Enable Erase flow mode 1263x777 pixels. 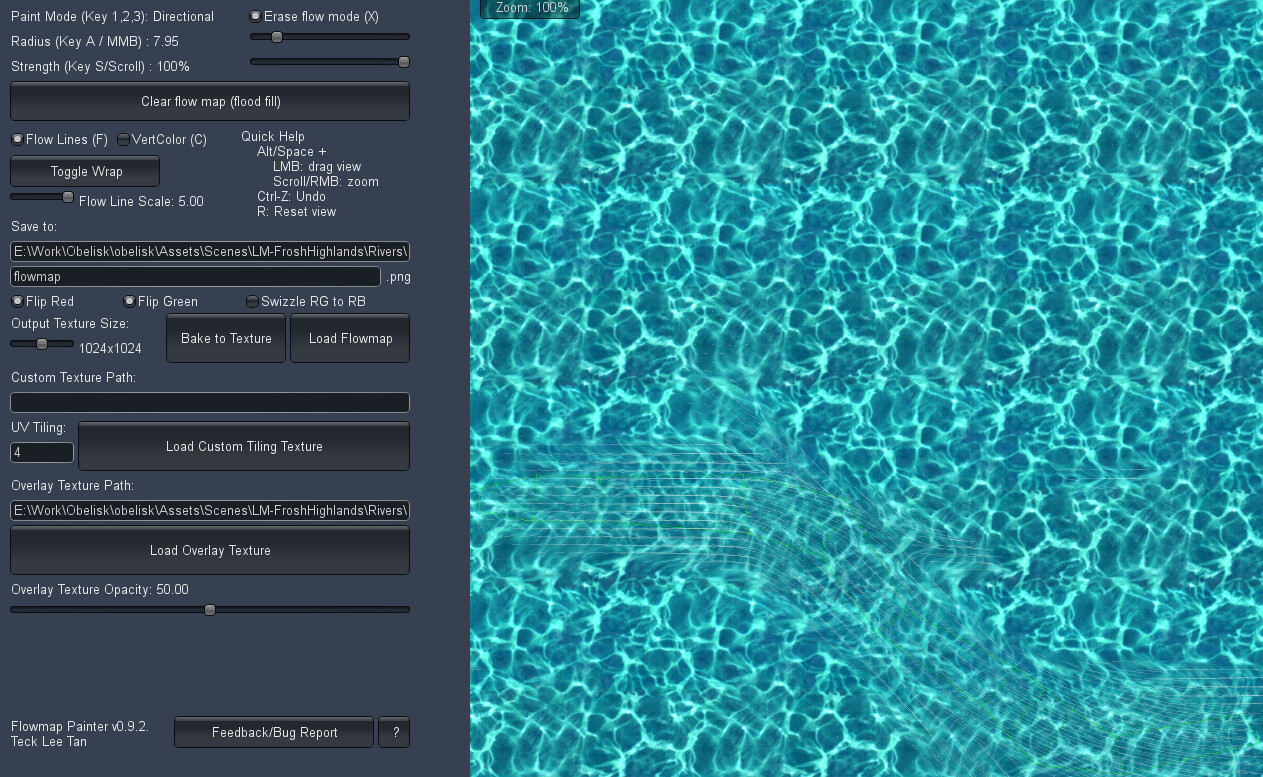pos(255,16)
